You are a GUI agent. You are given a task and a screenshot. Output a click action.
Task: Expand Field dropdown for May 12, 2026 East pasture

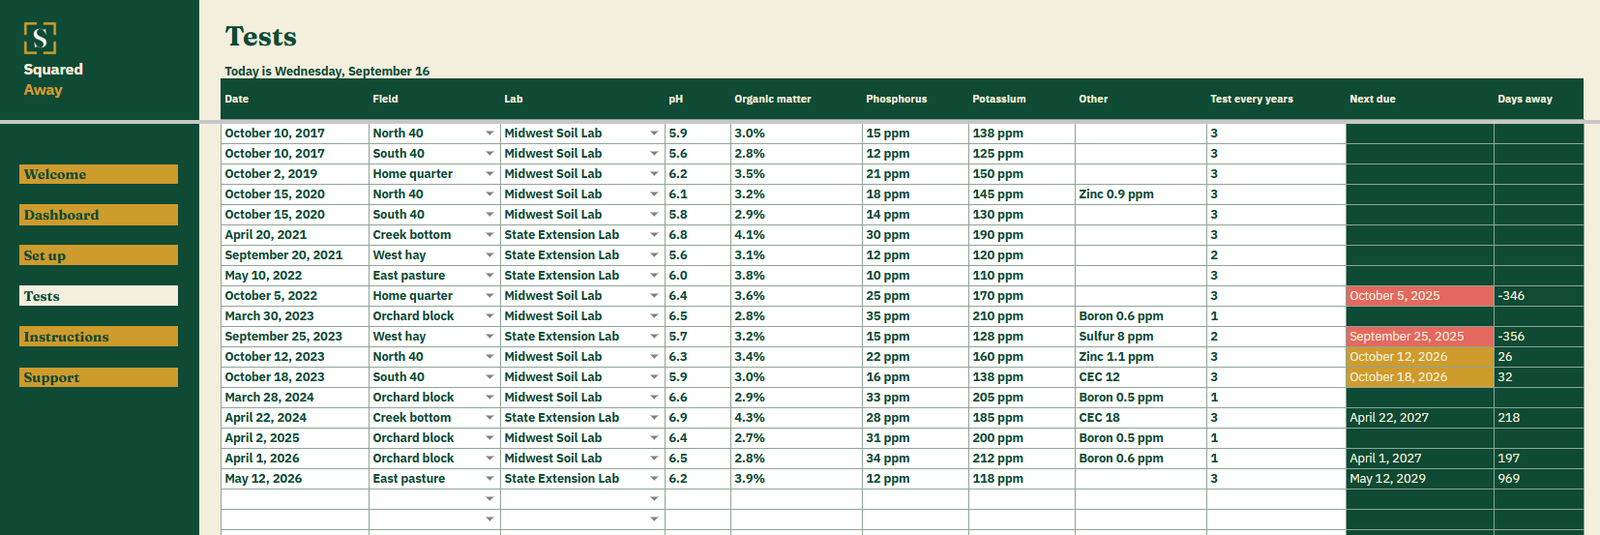tap(490, 479)
